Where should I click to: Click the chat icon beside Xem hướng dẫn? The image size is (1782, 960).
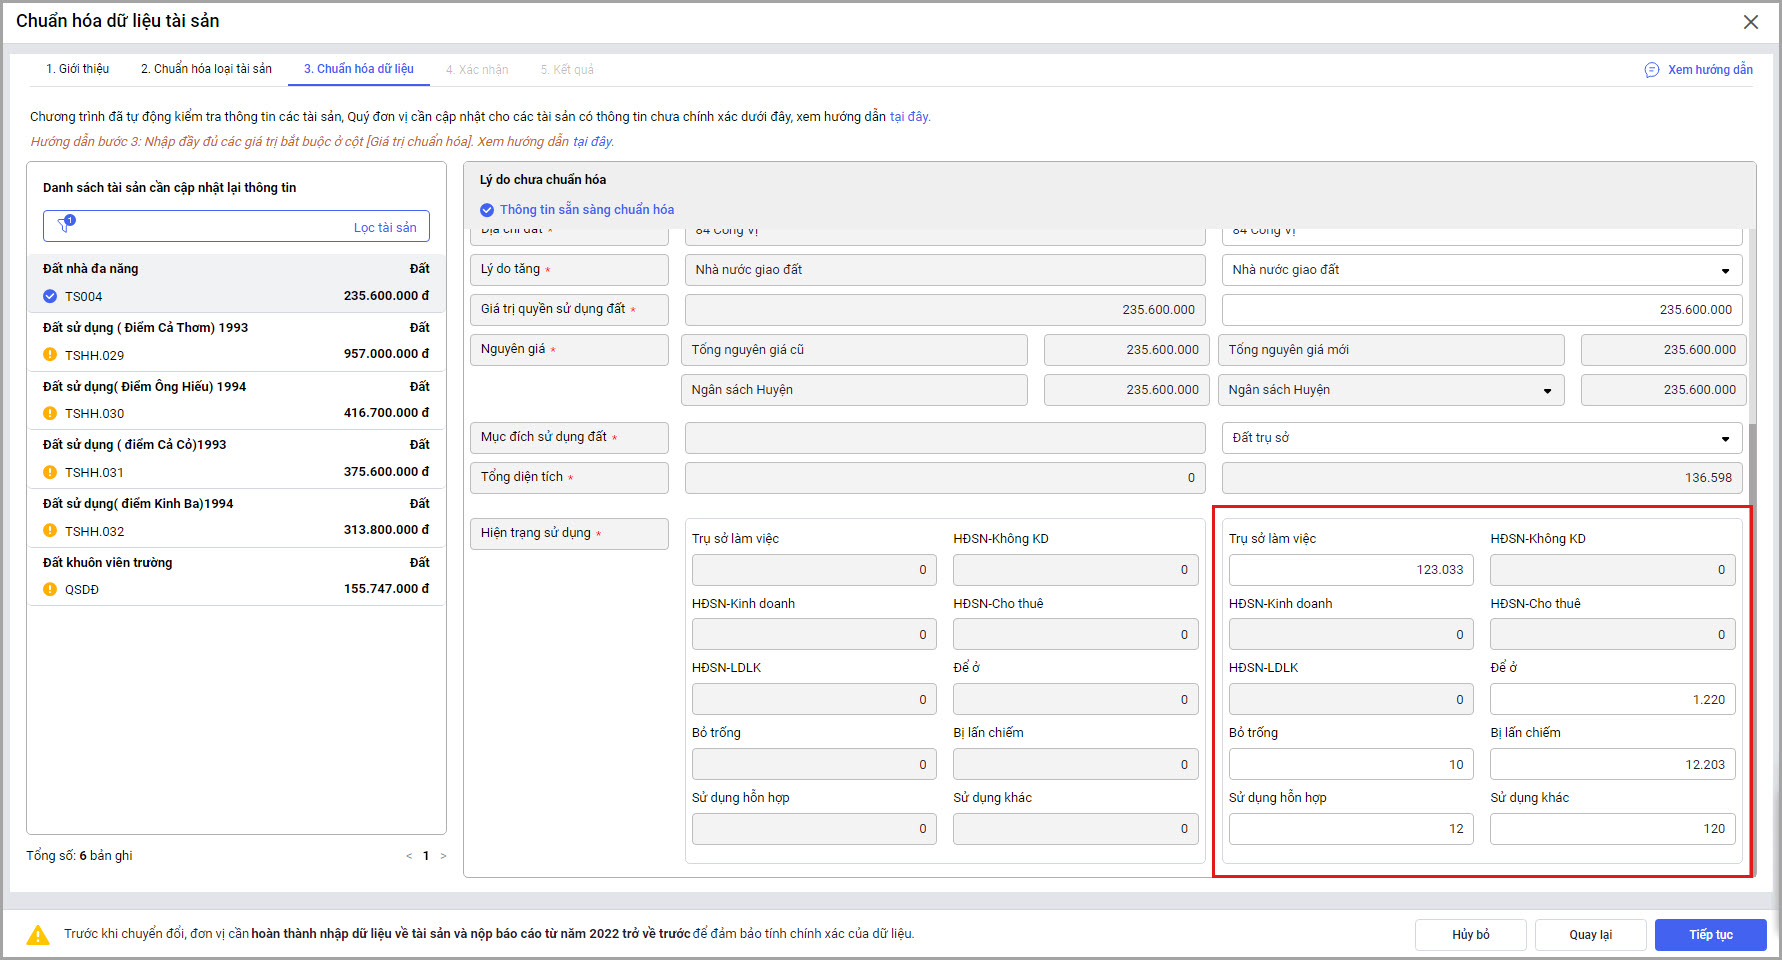(x=1652, y=70)
